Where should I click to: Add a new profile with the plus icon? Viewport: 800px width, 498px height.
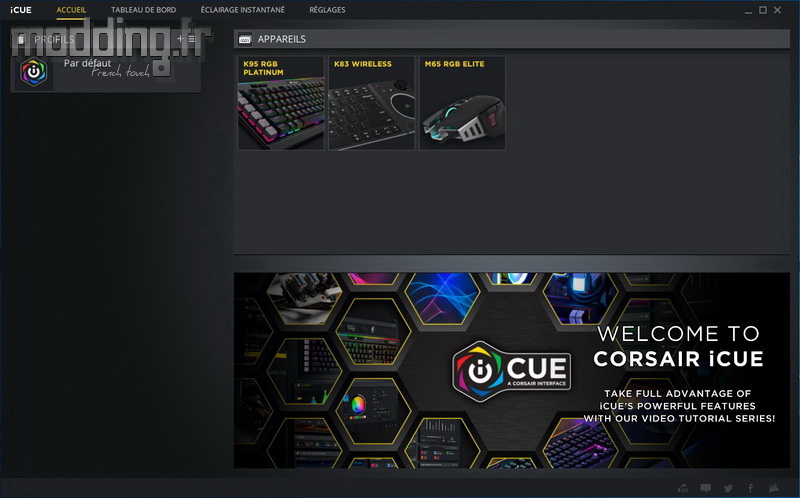point(180,39)
